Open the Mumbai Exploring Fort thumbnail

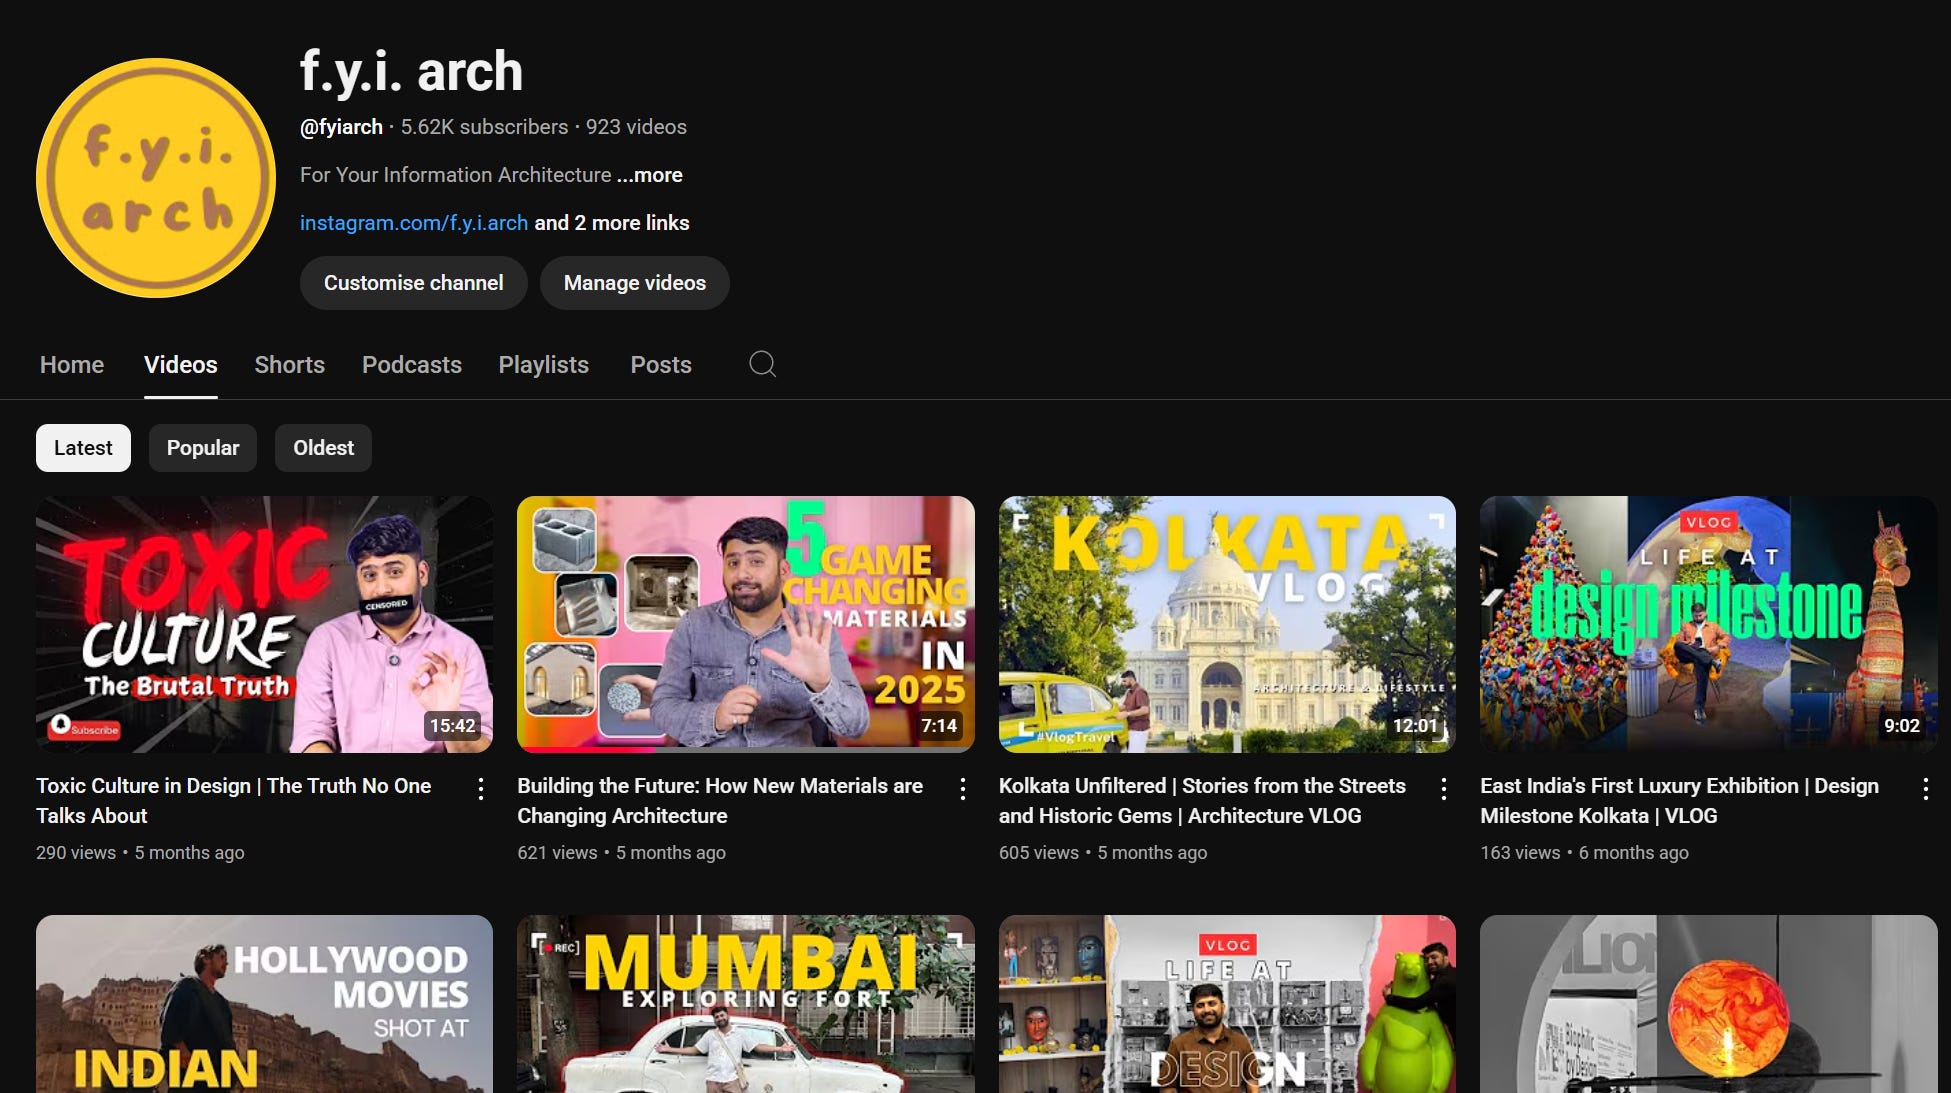click(745, 1003)
